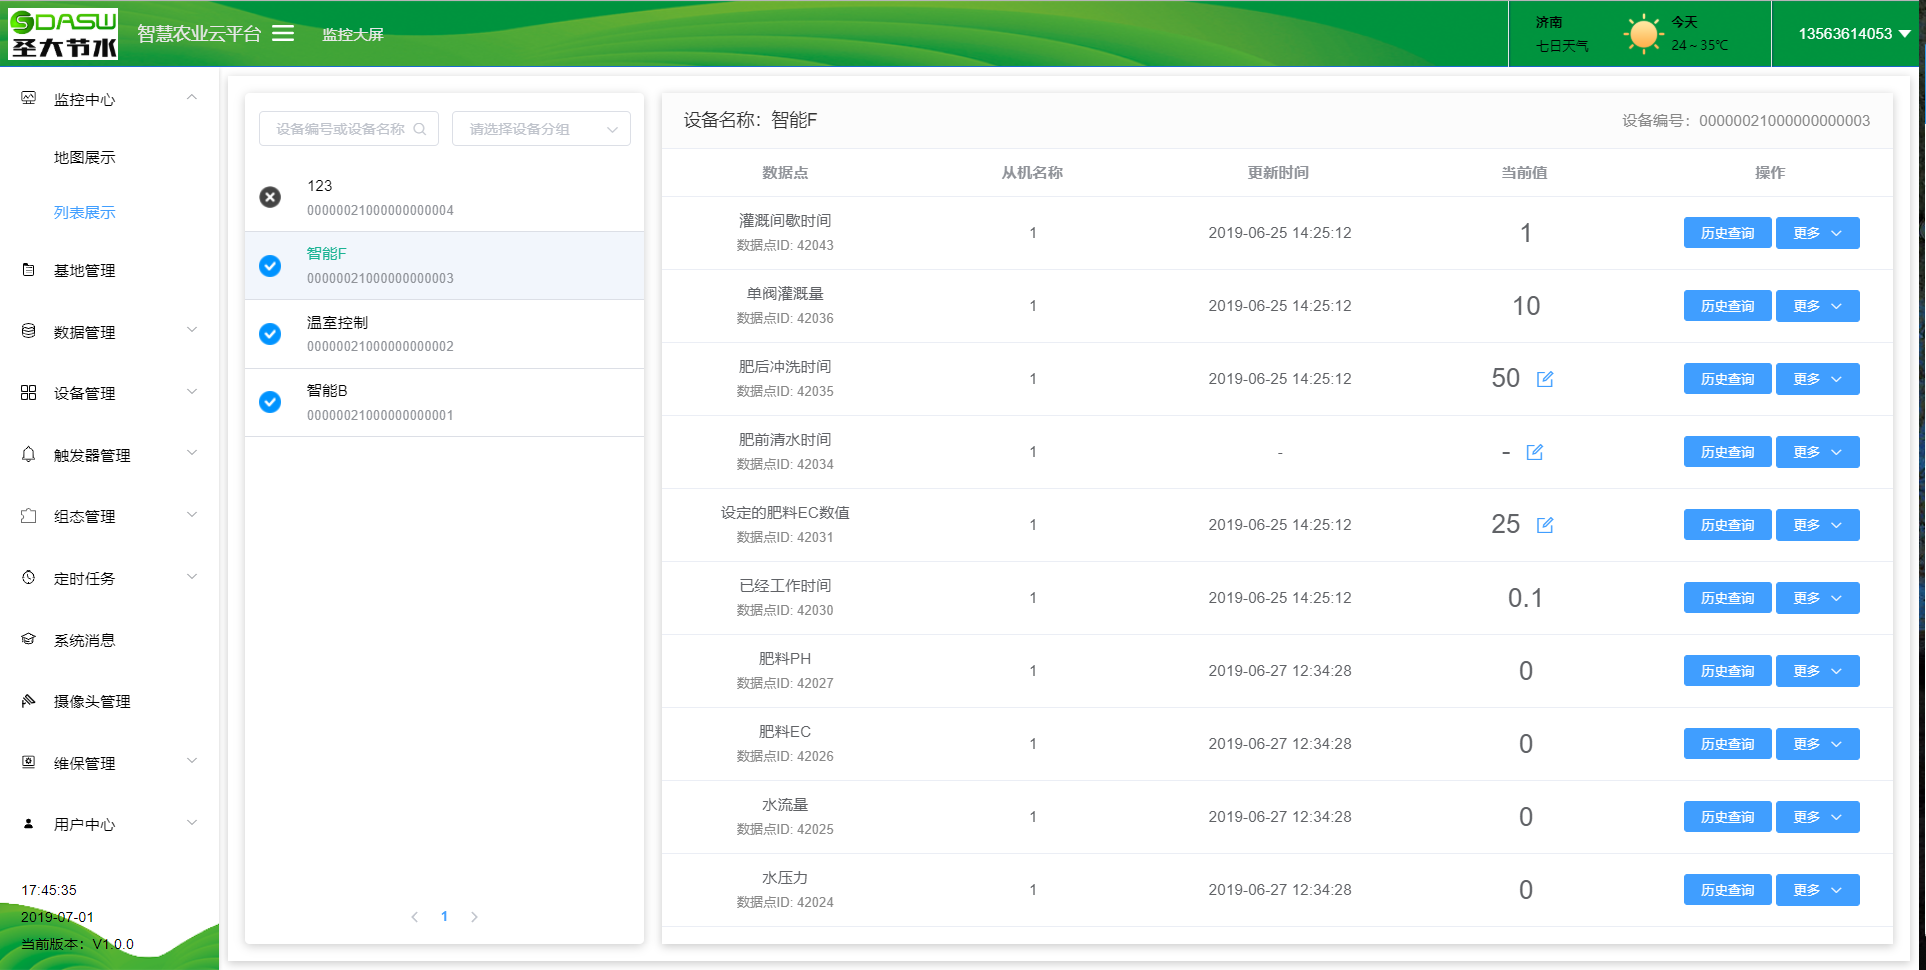
Task: Go to next page in device list
Action: 474,917
